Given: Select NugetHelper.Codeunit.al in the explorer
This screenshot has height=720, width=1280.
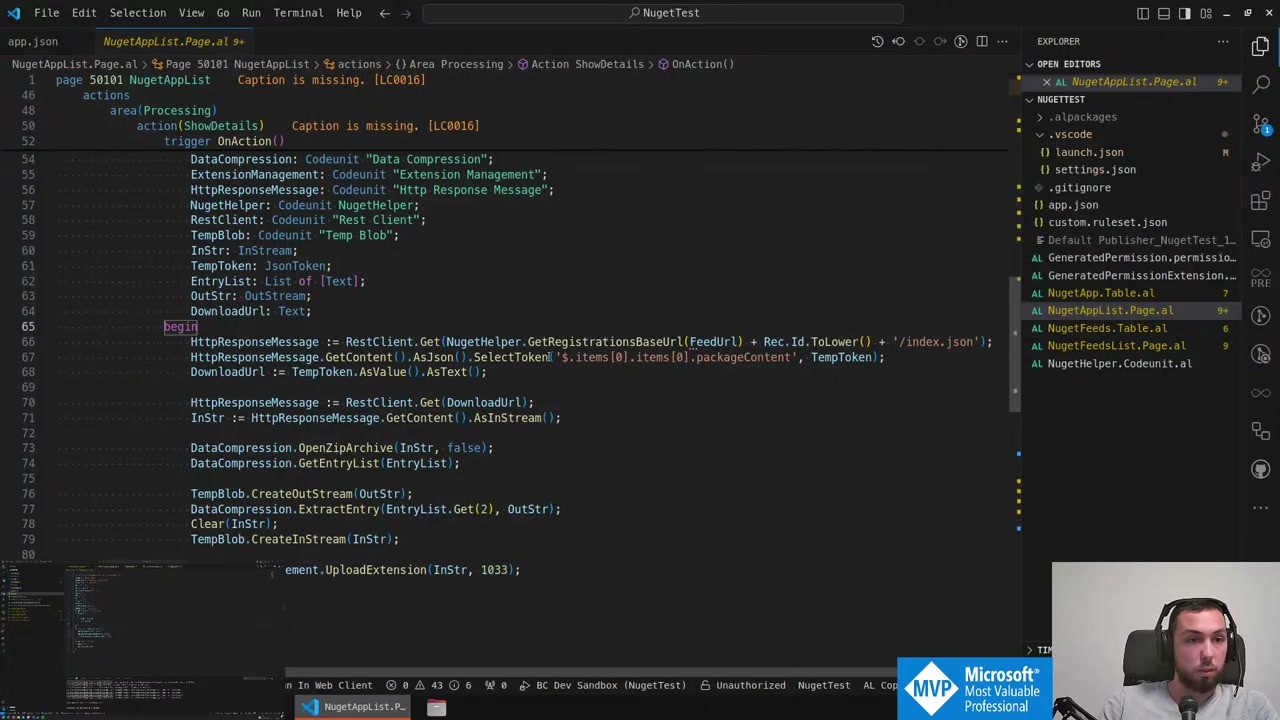Looking at the screenshot, I should (x=1119, y=363).
